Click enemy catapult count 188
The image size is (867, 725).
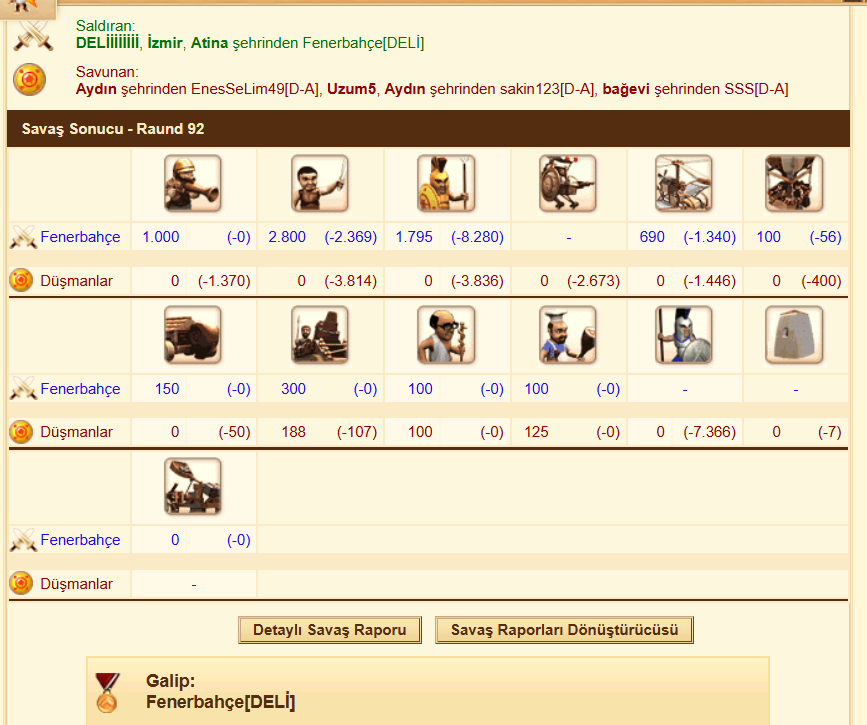point(293,432)
